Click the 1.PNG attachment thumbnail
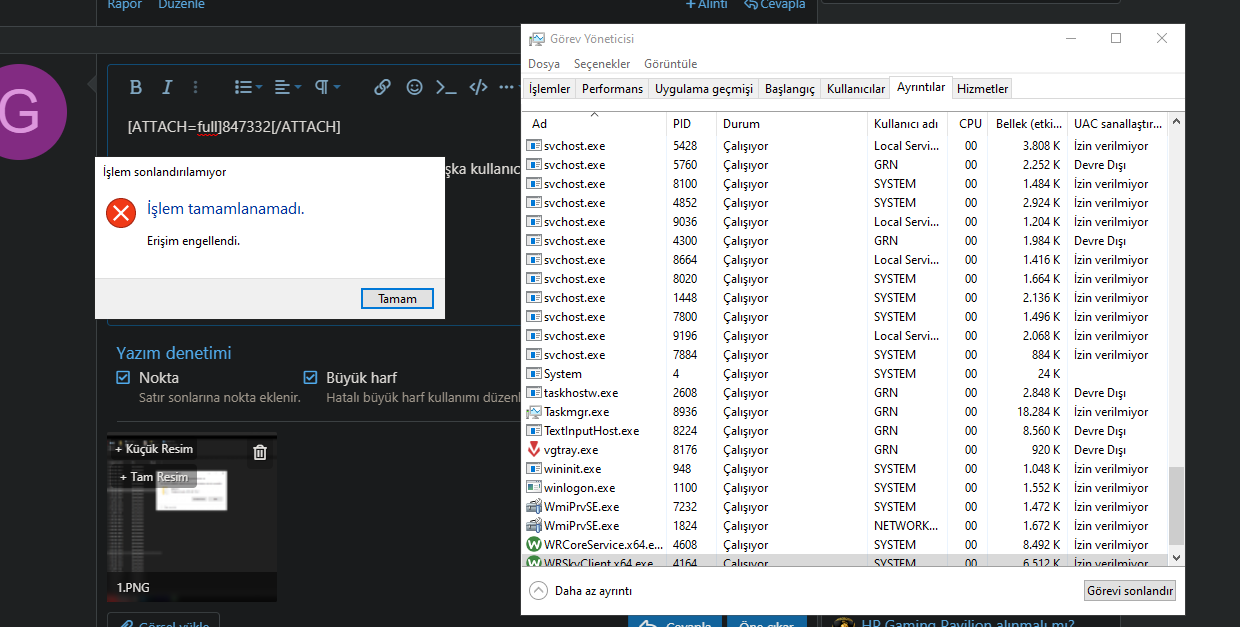Screen dimensions: 1240x627 point(192,518)
